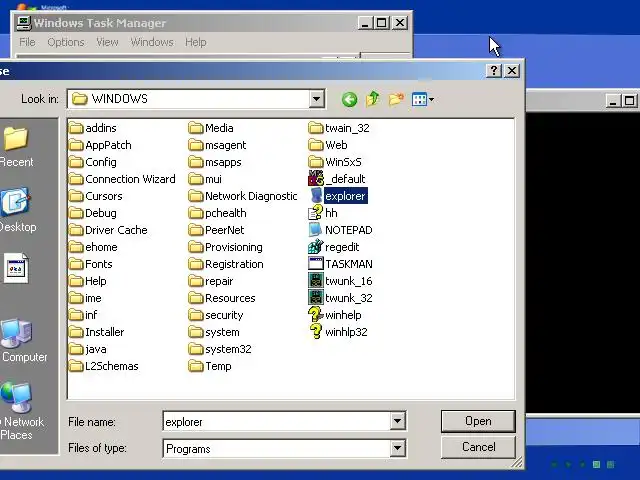The width and height of the screenshot is (640, 480).
Task: Select the Installer folder
Action: click(x=97, y=332)
